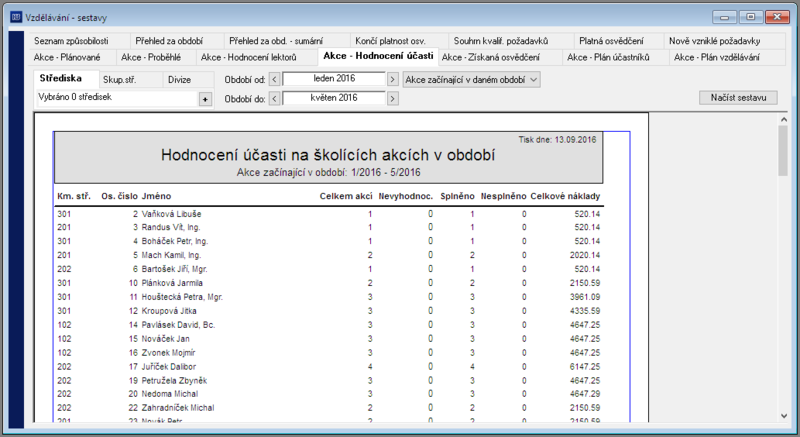Screen dimensions: 800x437
Task: Click the Km. stř. column header
Action: point(74,196)
